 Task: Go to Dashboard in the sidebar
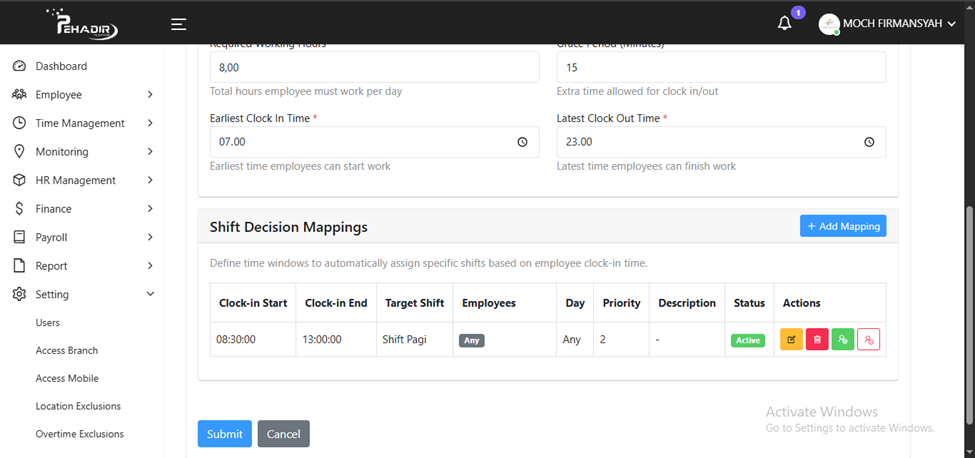pyautogui.click(x=61, y=66)
